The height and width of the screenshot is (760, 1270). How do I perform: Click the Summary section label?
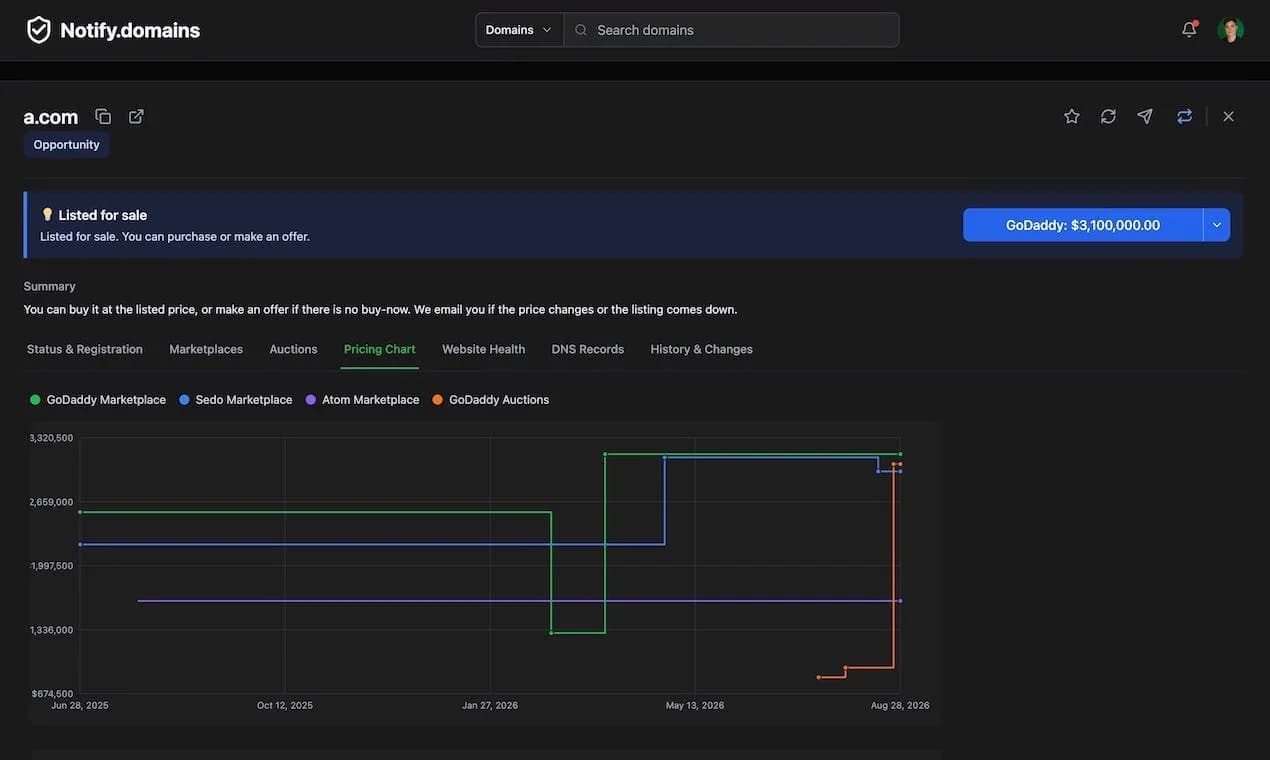(x=50, y=286)
